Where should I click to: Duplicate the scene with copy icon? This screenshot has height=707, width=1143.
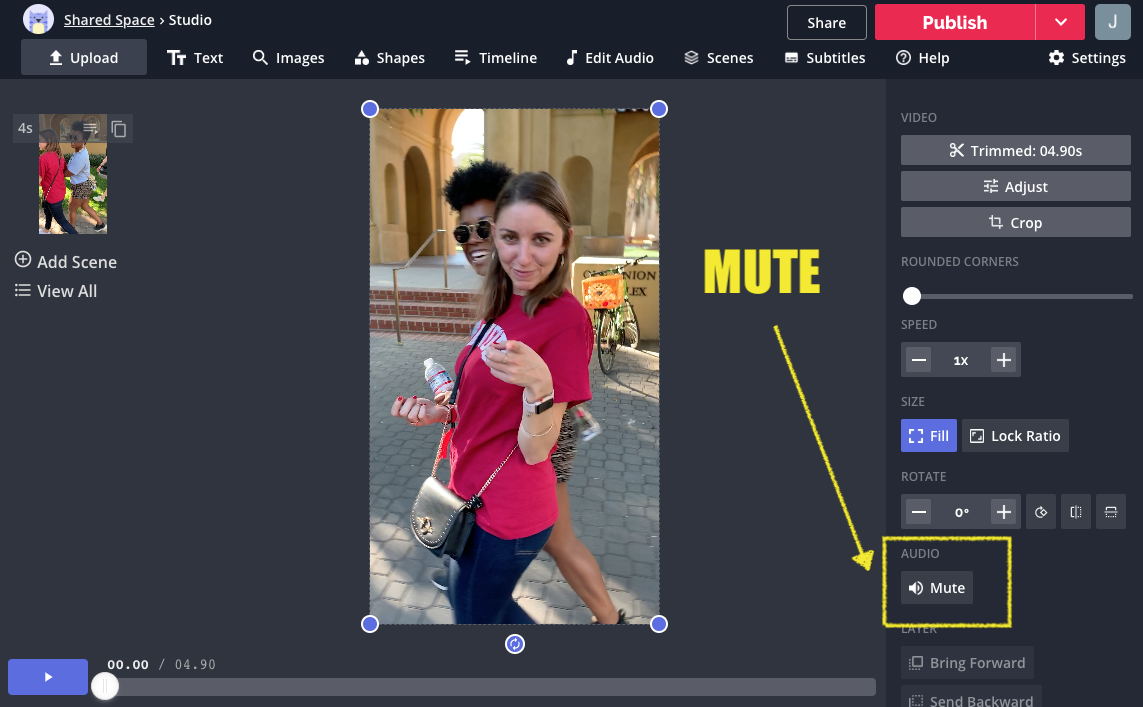[x=119, y=129]
